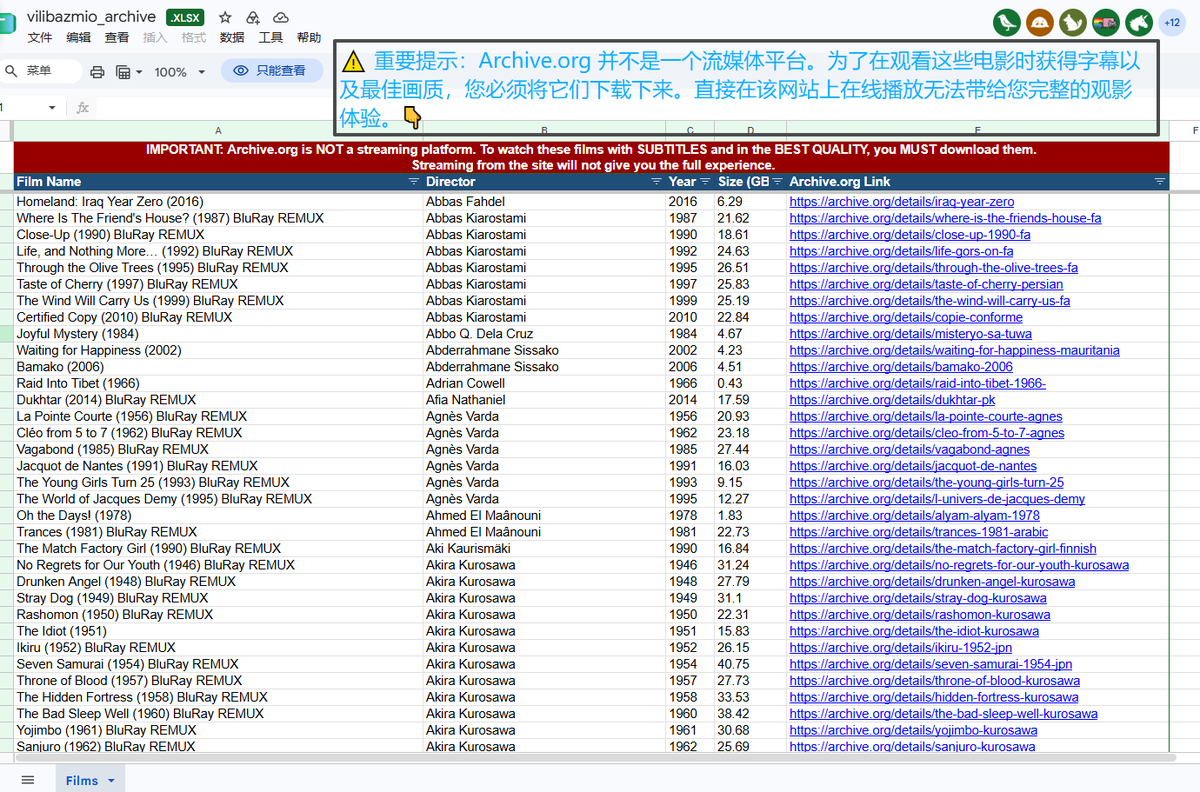Open the close-up-1990-fa archive link
The image size is (1200, 792).
tap(910, 235)
